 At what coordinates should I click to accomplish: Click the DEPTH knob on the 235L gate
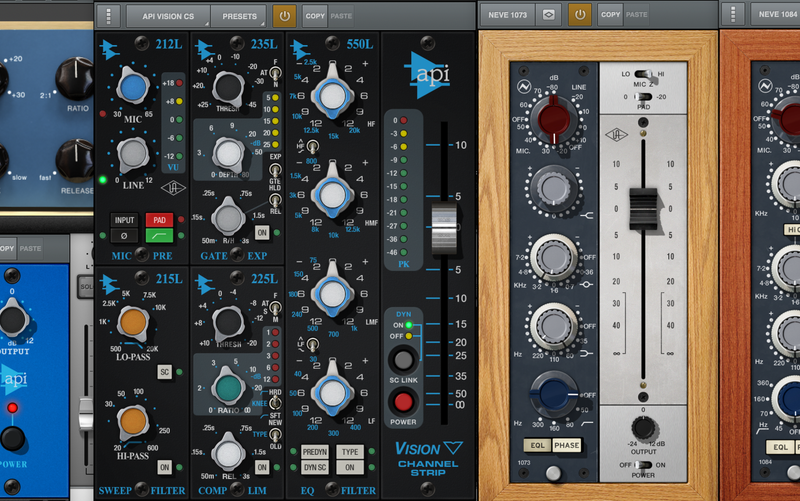click(x=228, y=154)
